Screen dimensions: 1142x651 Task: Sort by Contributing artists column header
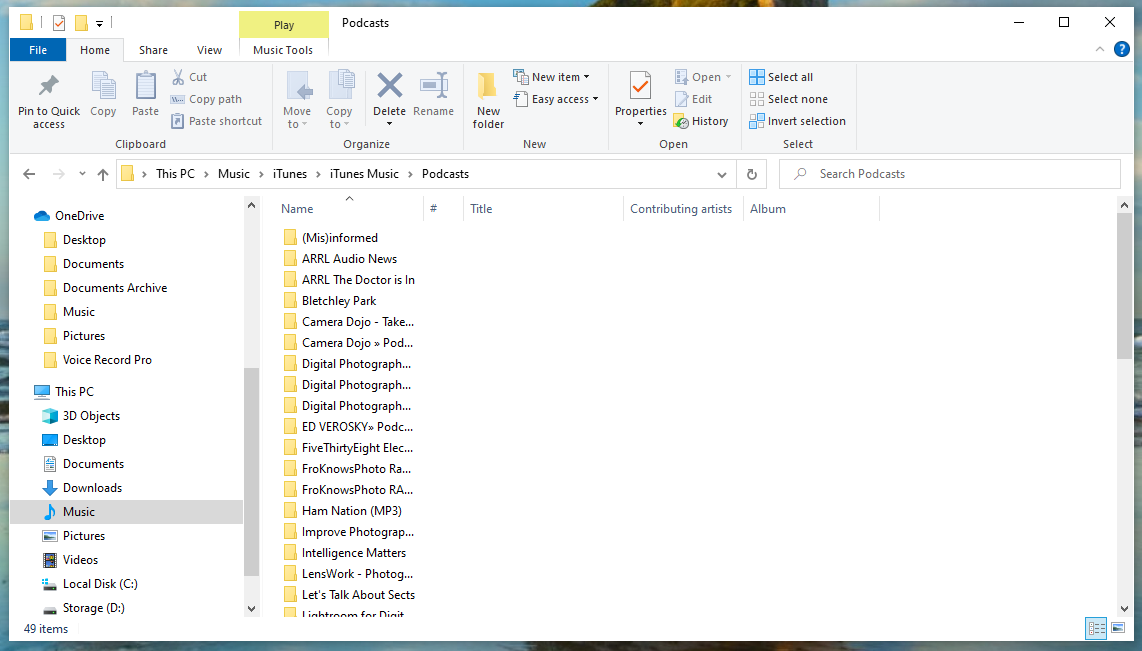coord(683,208)
